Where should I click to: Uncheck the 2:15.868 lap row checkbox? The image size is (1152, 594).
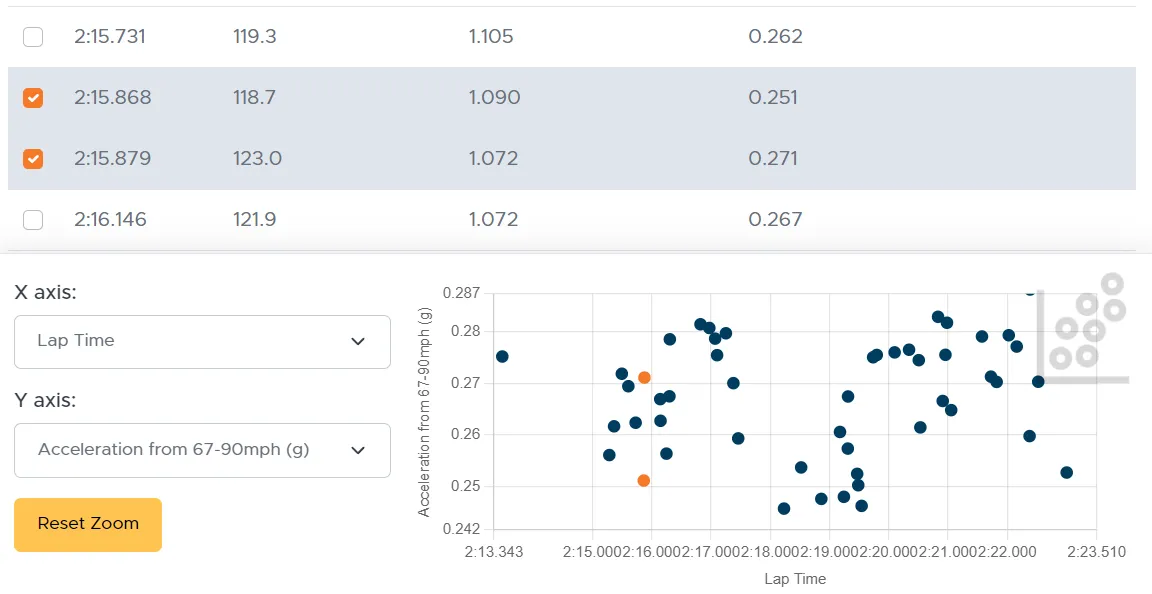(x=33, y=98)
